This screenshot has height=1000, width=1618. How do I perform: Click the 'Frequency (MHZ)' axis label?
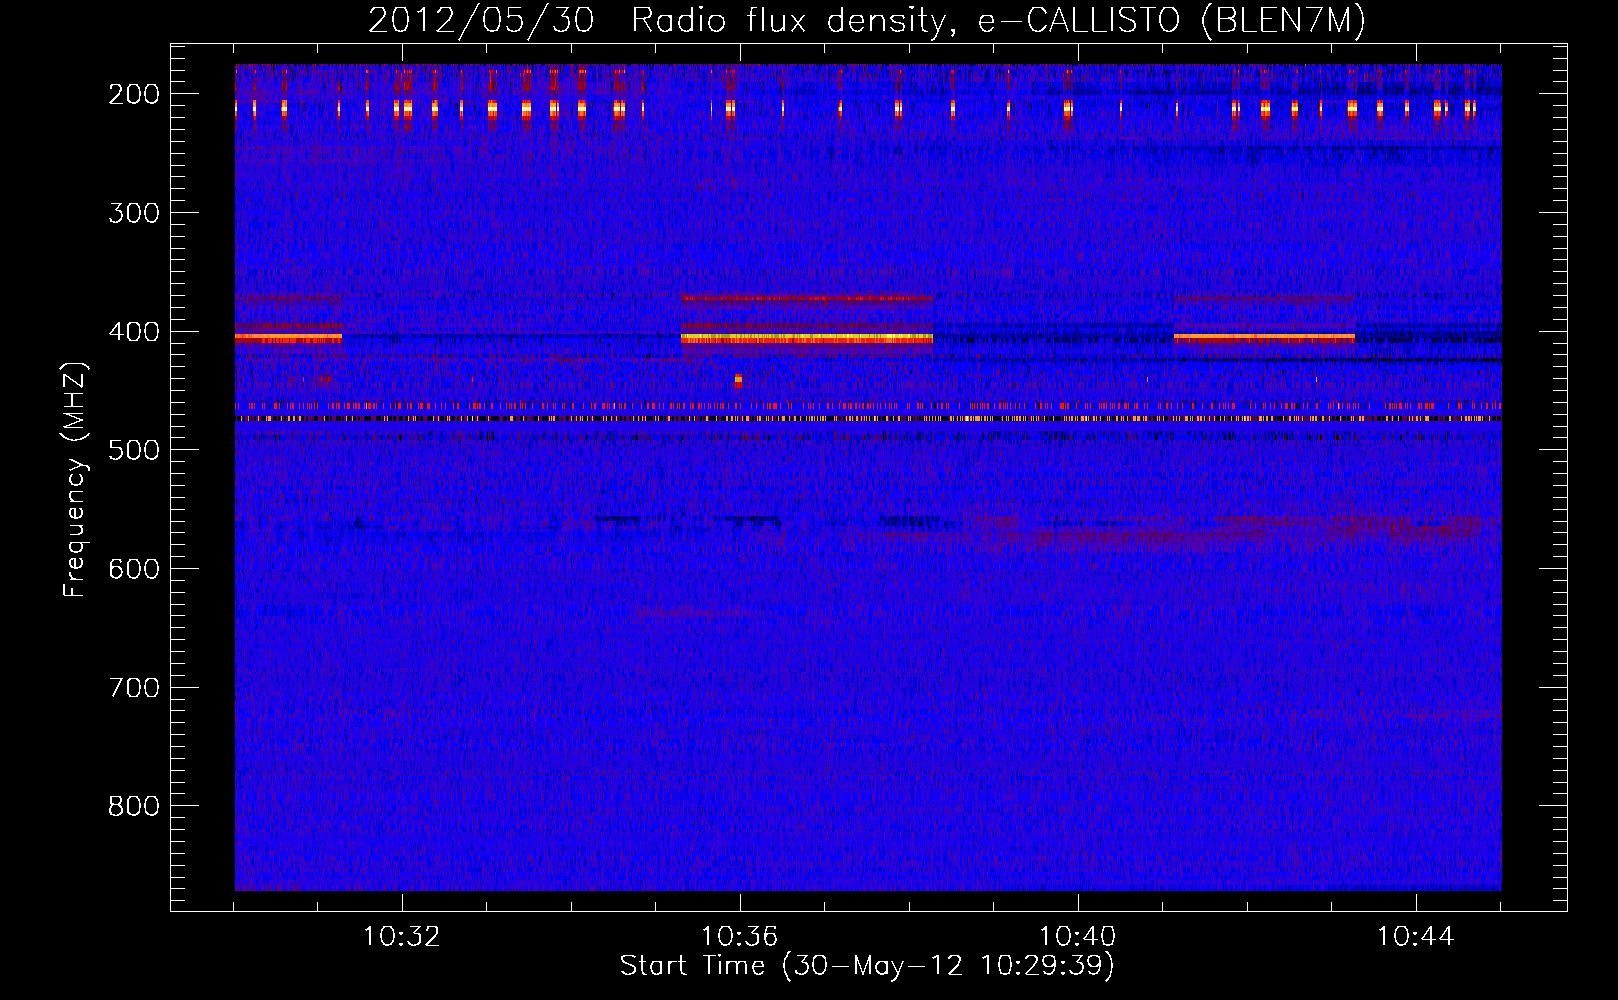click(x=75, y=479)
